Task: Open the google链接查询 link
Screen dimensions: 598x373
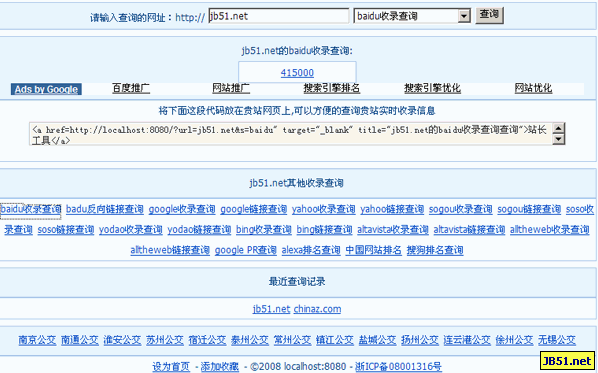Action: pyautogui.click(x=254, y=209)
